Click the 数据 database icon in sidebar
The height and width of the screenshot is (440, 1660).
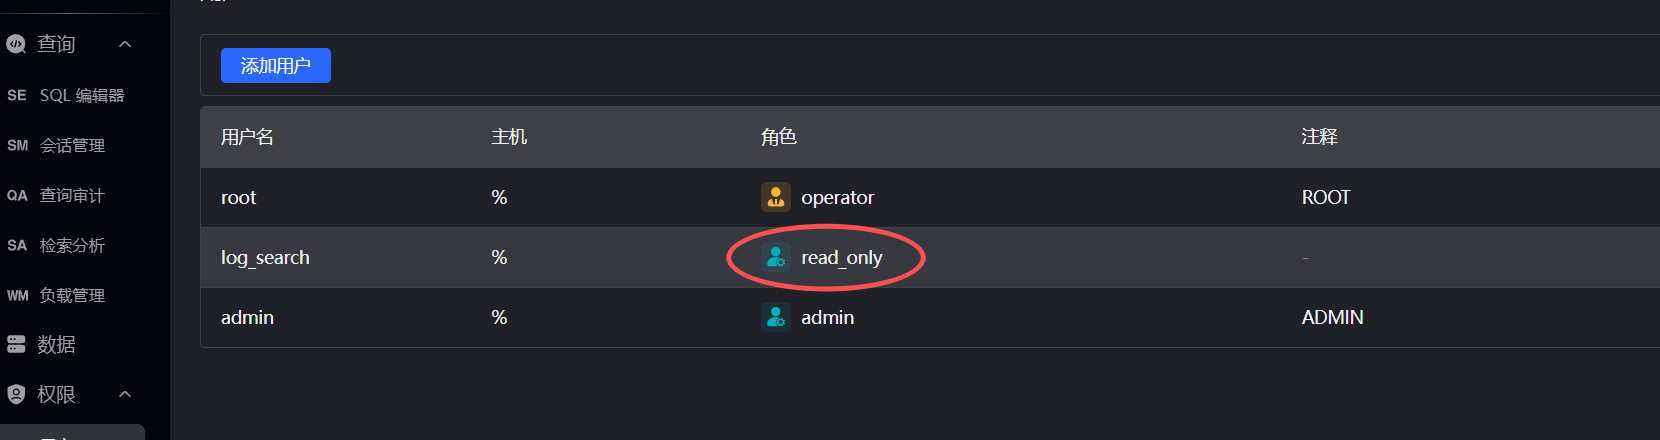tap(16, 344)
